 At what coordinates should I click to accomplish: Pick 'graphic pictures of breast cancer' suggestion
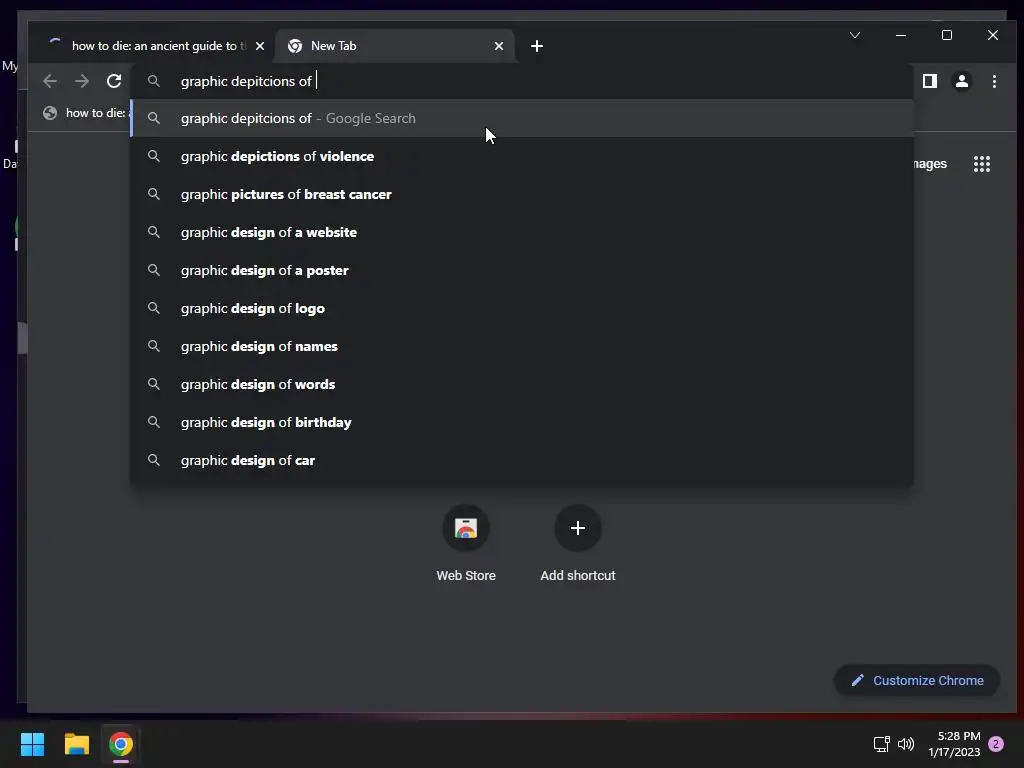[x=522, y=194]
